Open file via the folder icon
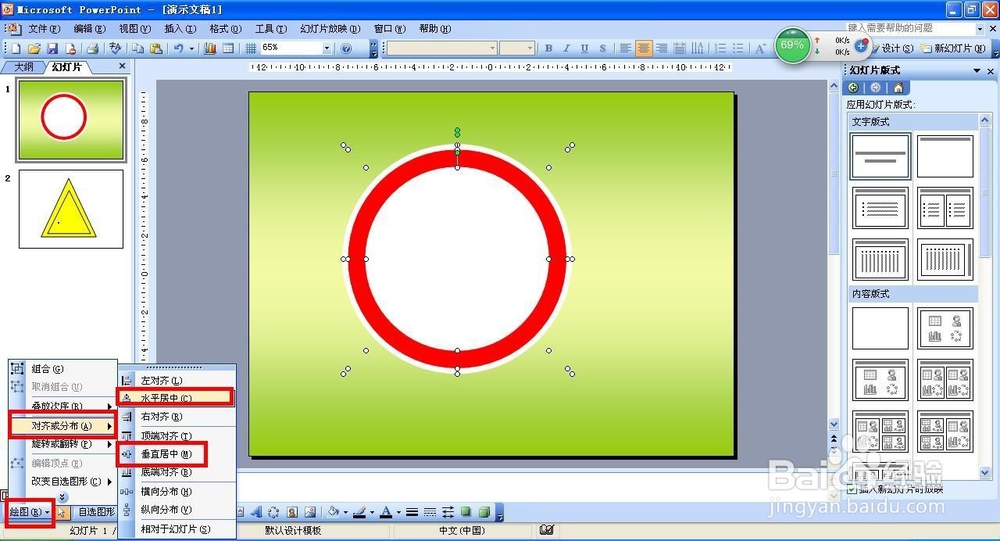The width and height of the screenshot is (1000, 541). 34,48
